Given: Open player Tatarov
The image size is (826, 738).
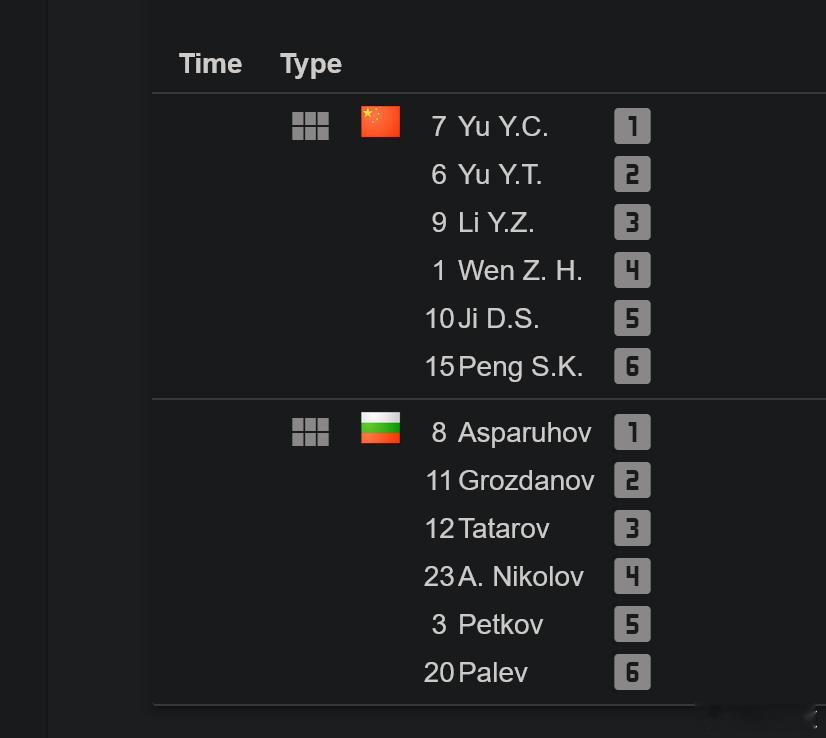Looking at the screenshot, I should click(x=504, y=528).
